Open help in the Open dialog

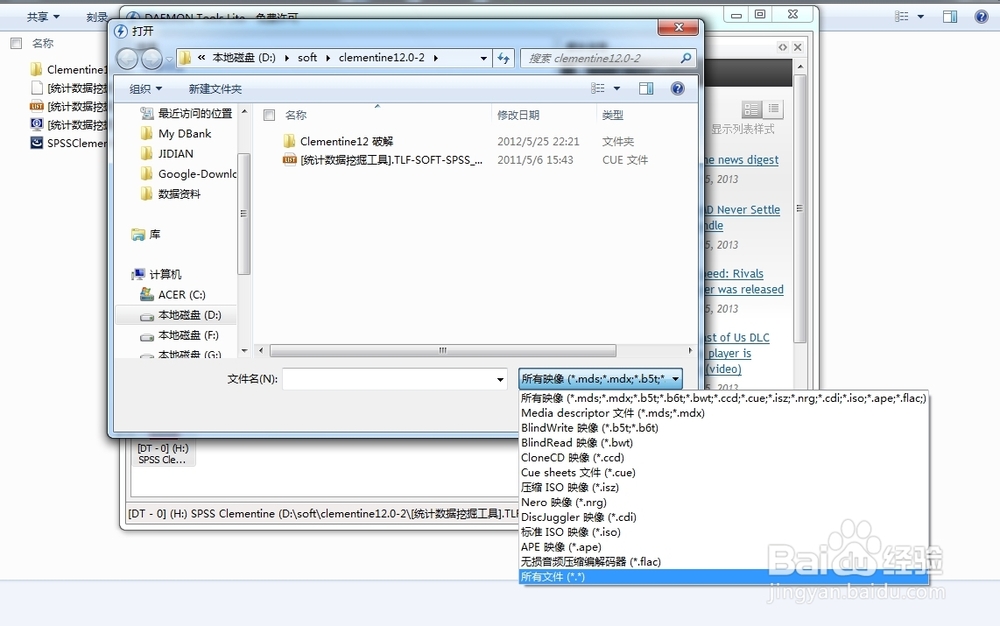pyautogui.click(x=677, y=88)
